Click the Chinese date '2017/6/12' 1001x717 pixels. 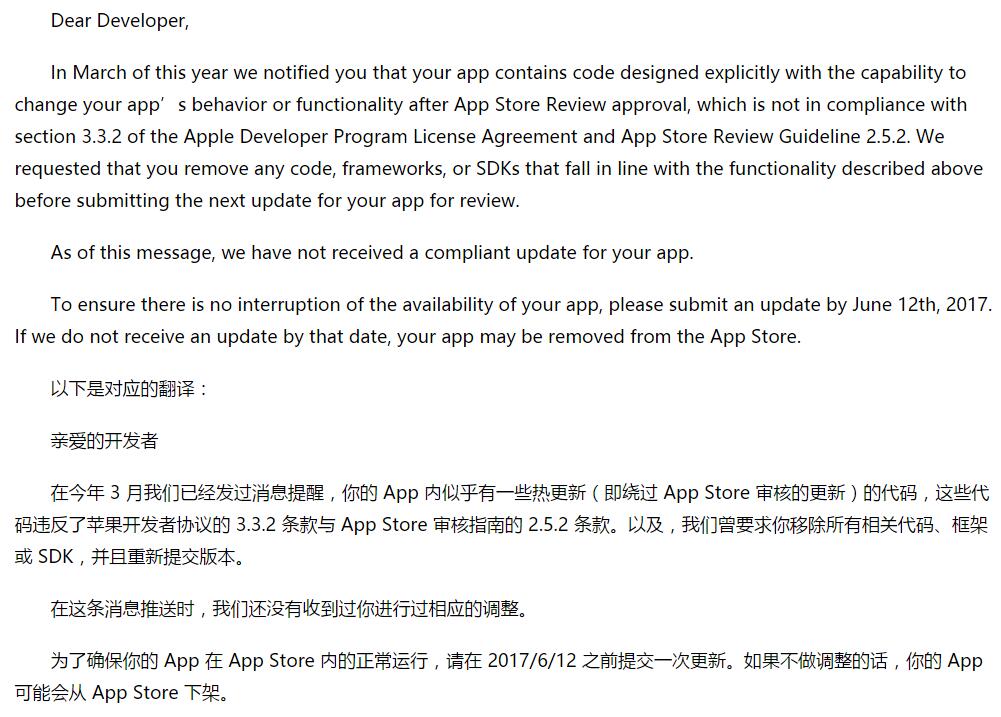[532, 661]
